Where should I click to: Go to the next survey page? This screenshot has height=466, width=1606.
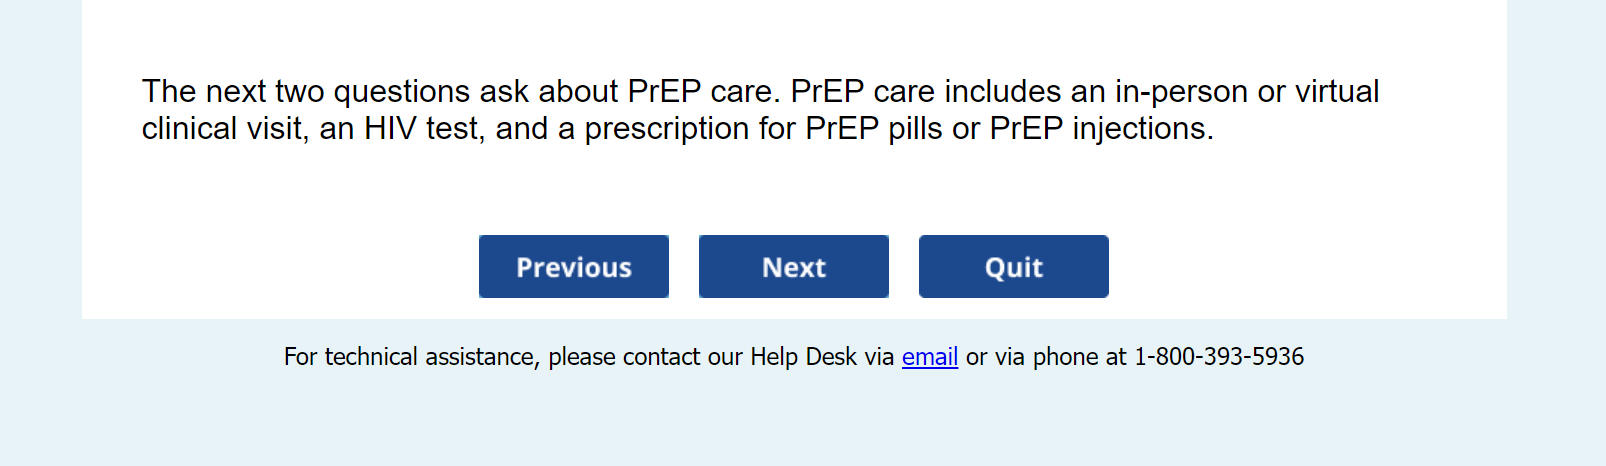[x=793, y=267]
